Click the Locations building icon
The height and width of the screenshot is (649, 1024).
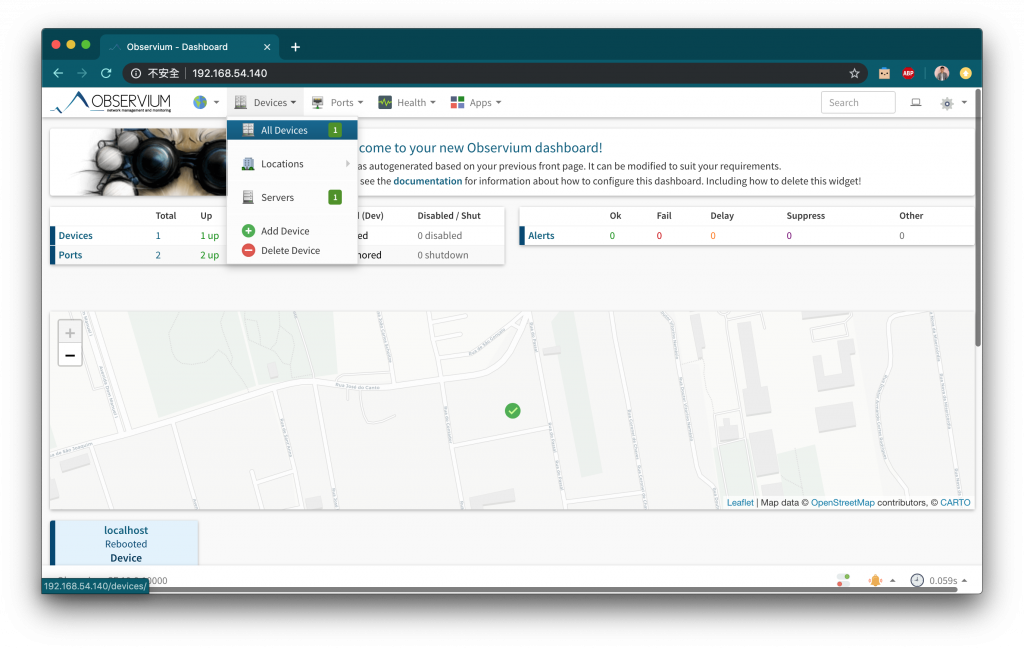[248, 164]
